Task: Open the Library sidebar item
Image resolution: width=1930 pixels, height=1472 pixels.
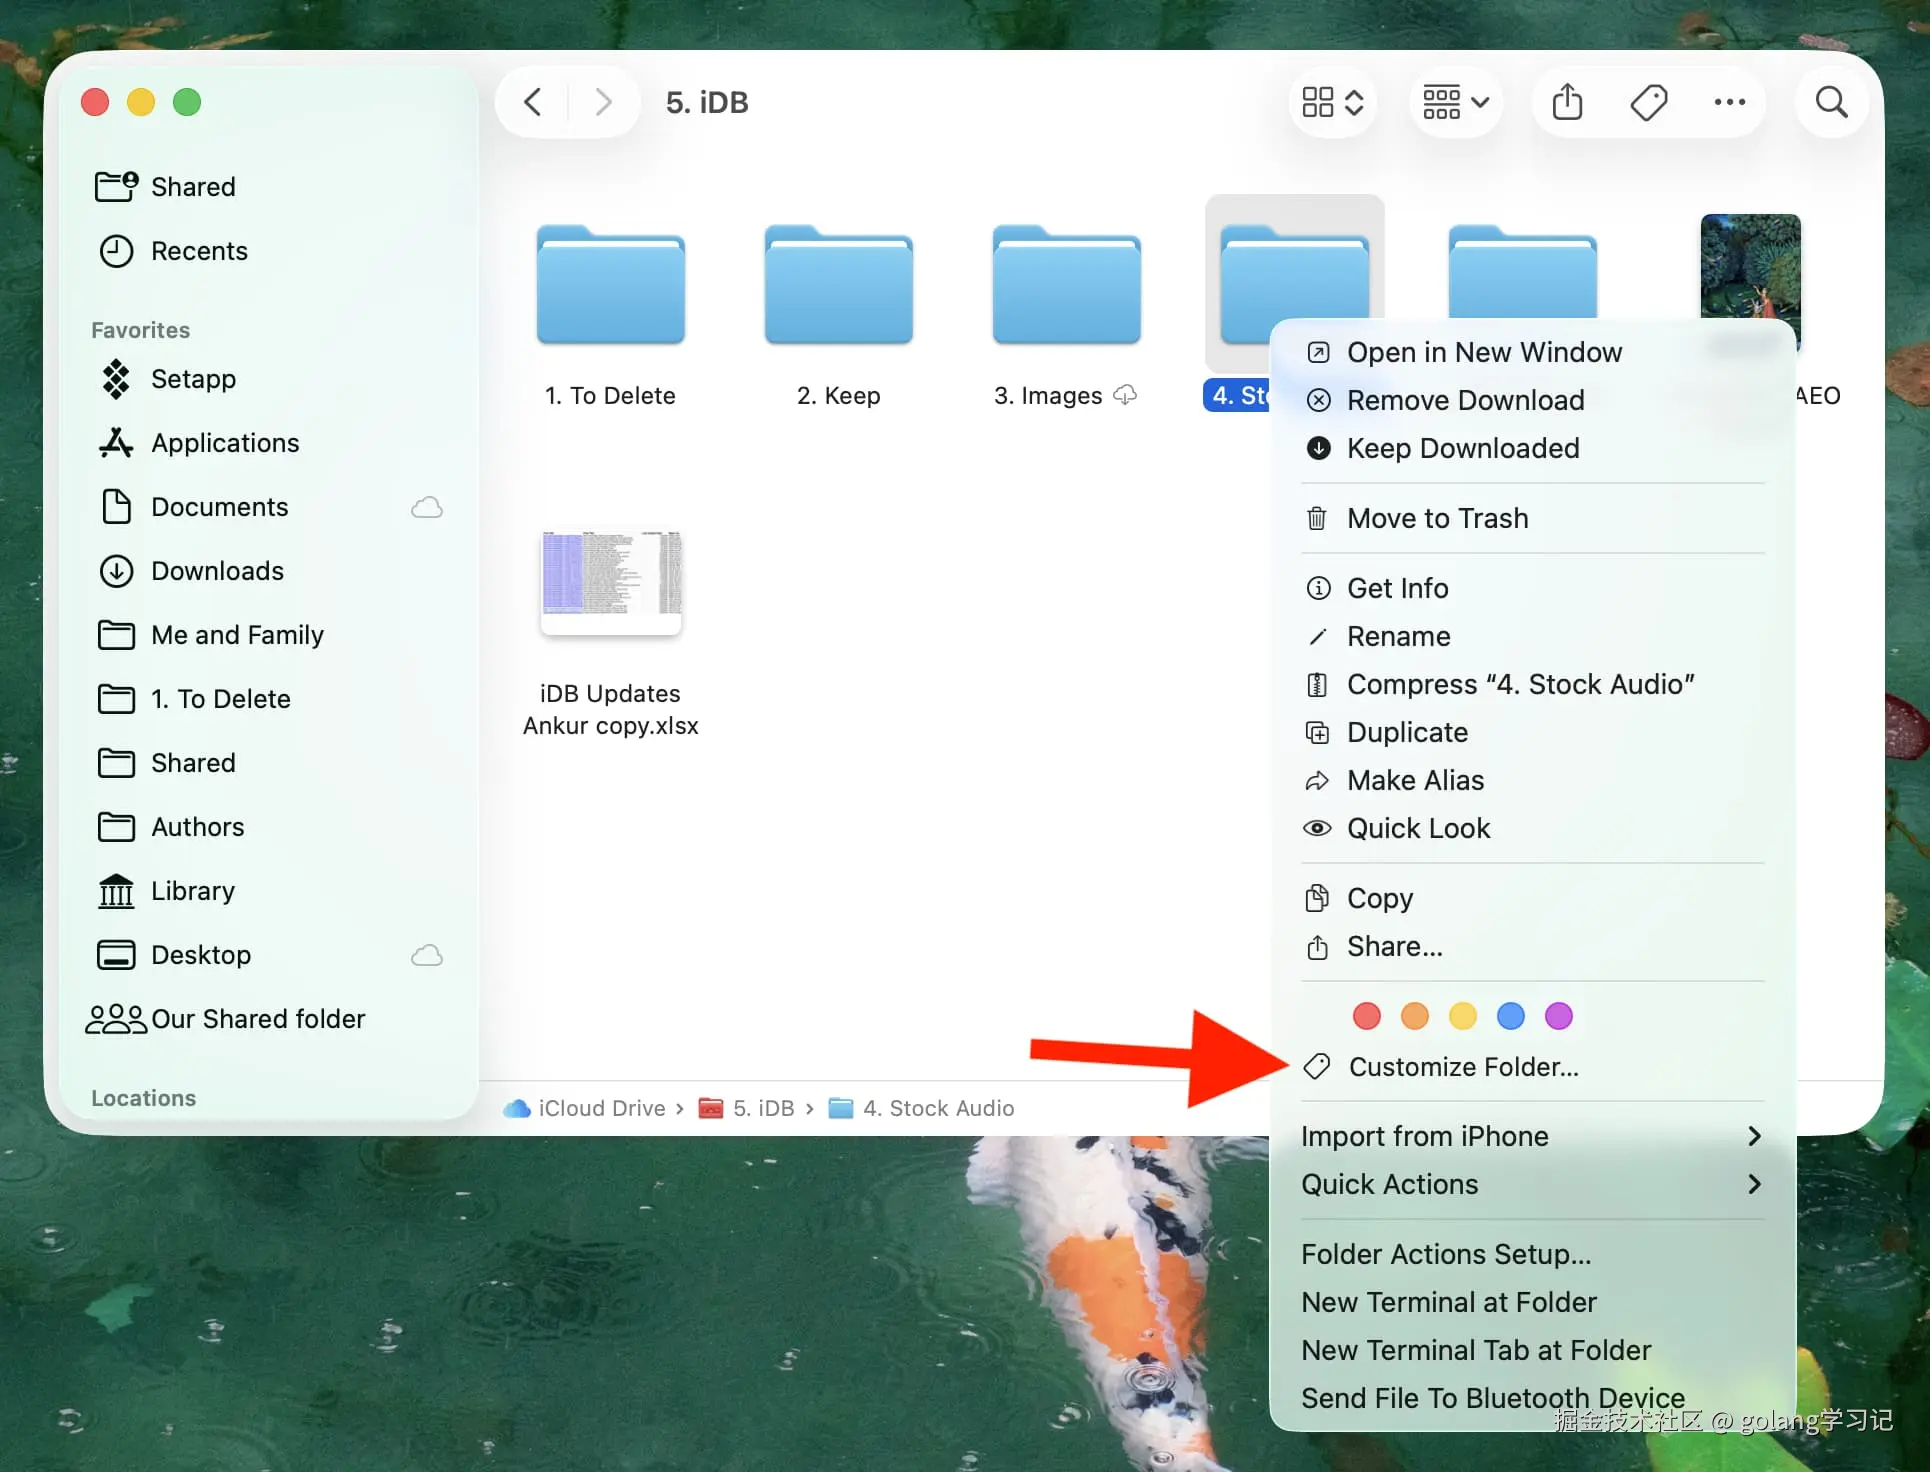Action: (x=192, y=891)
